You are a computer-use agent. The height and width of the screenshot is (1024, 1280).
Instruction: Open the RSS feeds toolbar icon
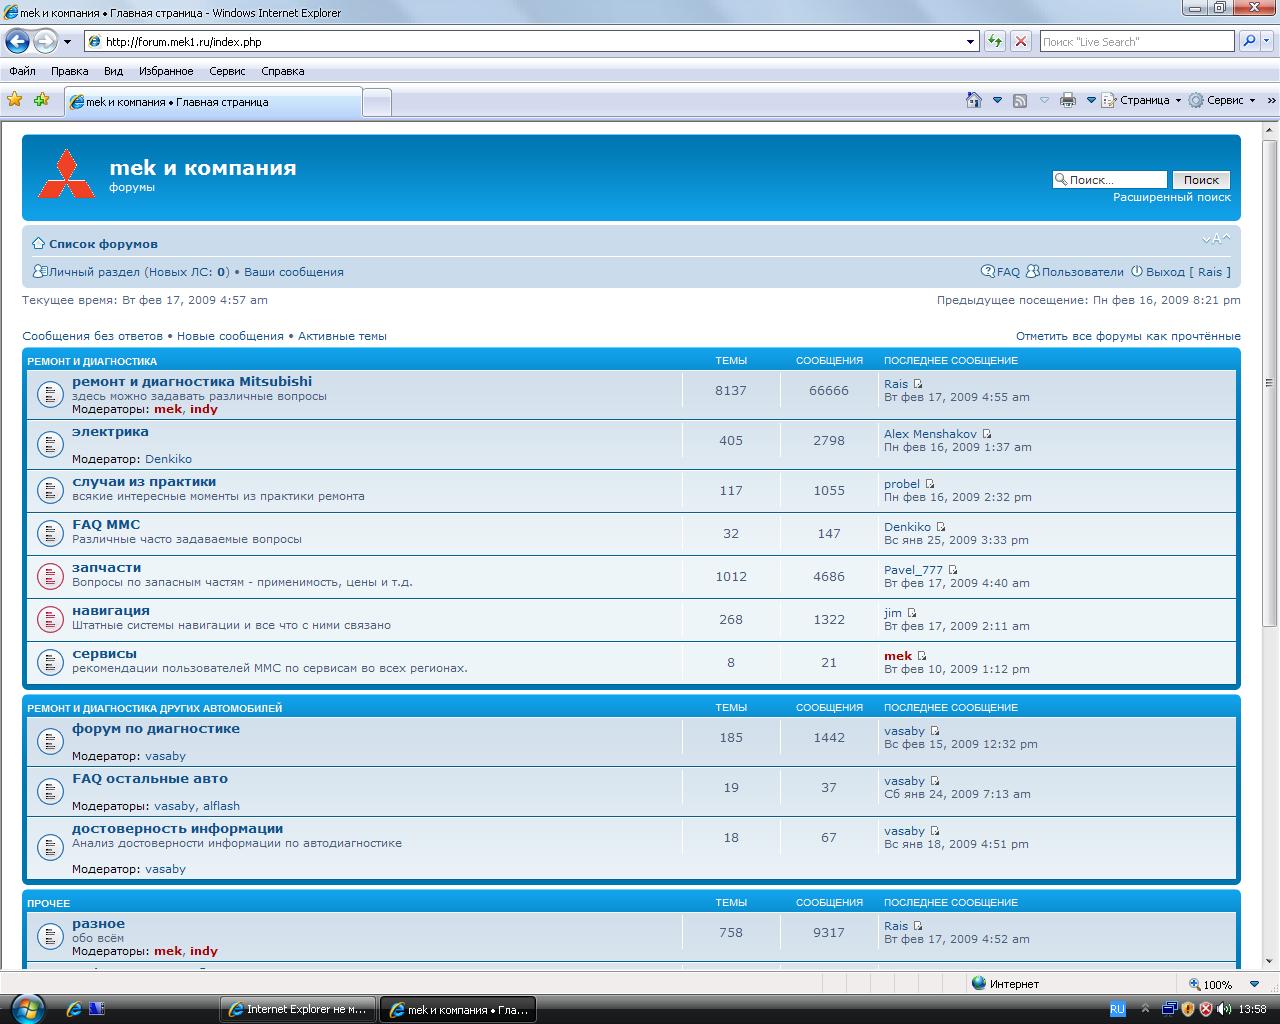(1020, 100)
